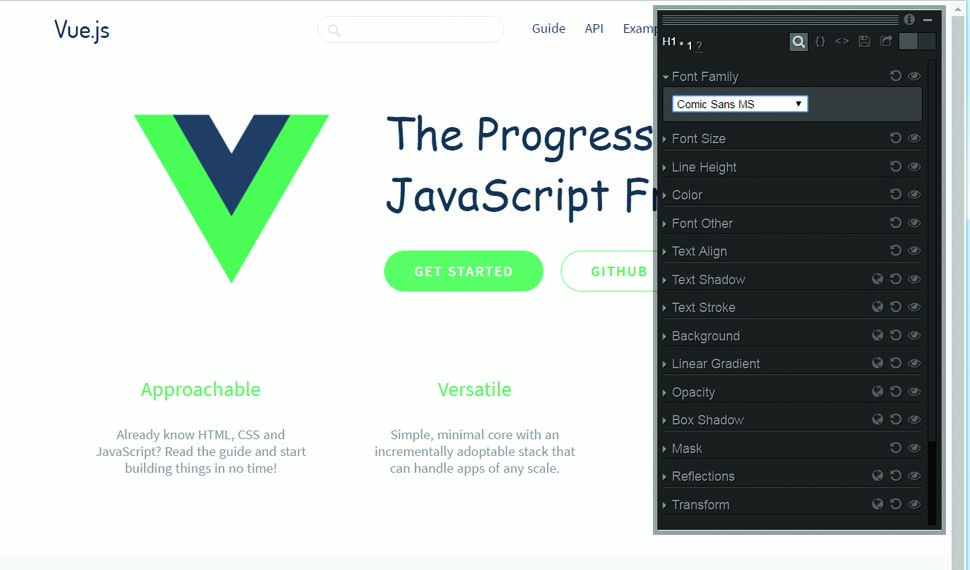Reset the Text Stroke property
The width and height of the screenshot is (970, 570).
coord(895,307)
